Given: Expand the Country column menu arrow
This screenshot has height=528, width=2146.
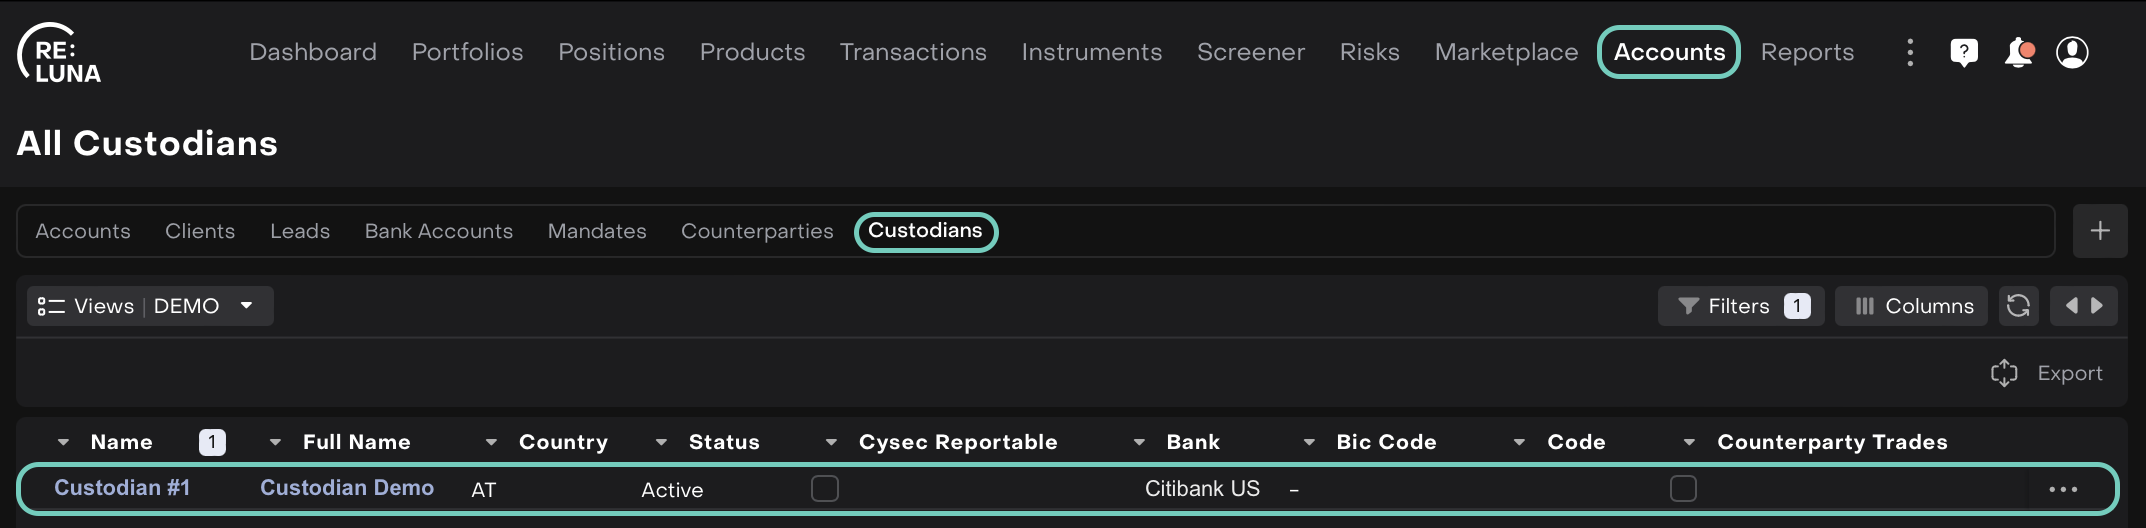Looking at the screenshot, I should coord(491,442).
